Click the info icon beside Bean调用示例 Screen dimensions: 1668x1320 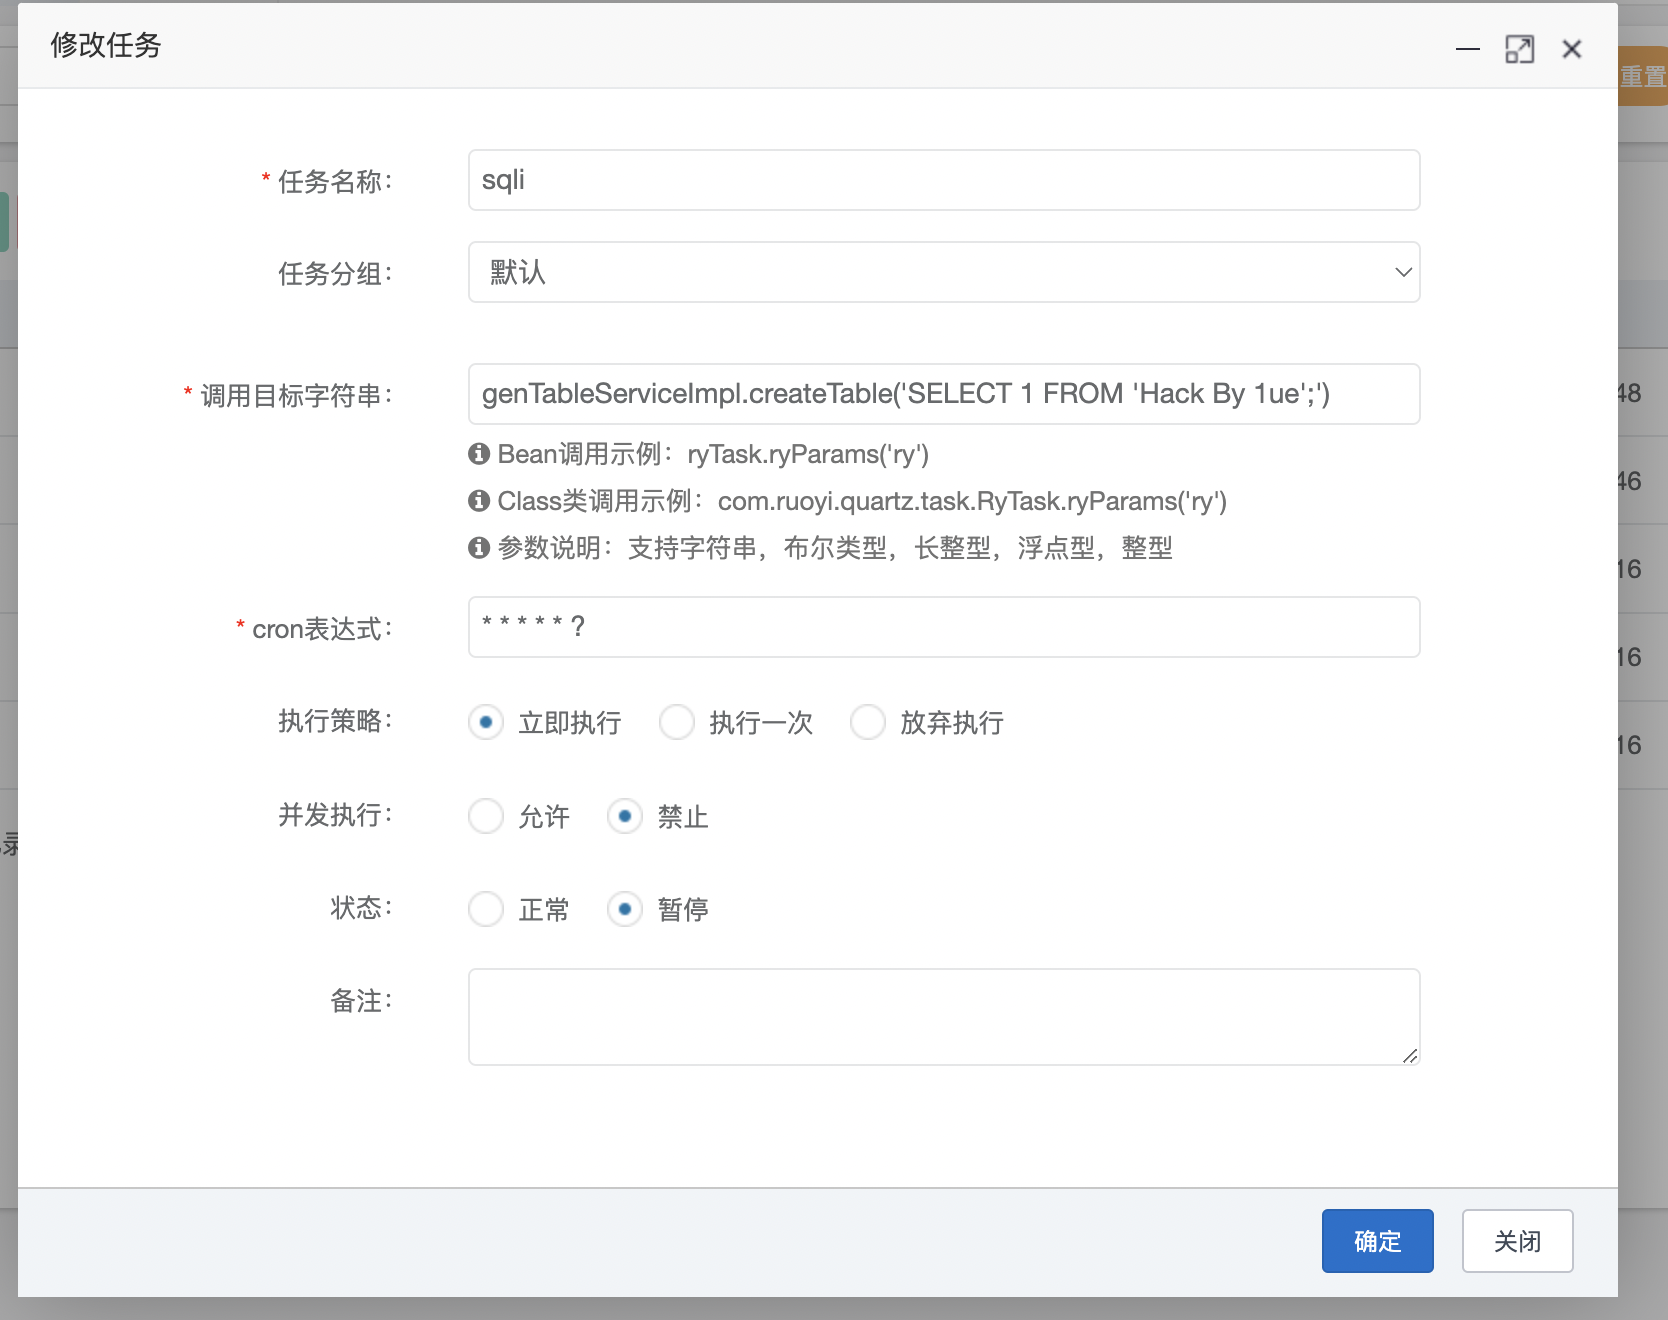tap(479, 454)
